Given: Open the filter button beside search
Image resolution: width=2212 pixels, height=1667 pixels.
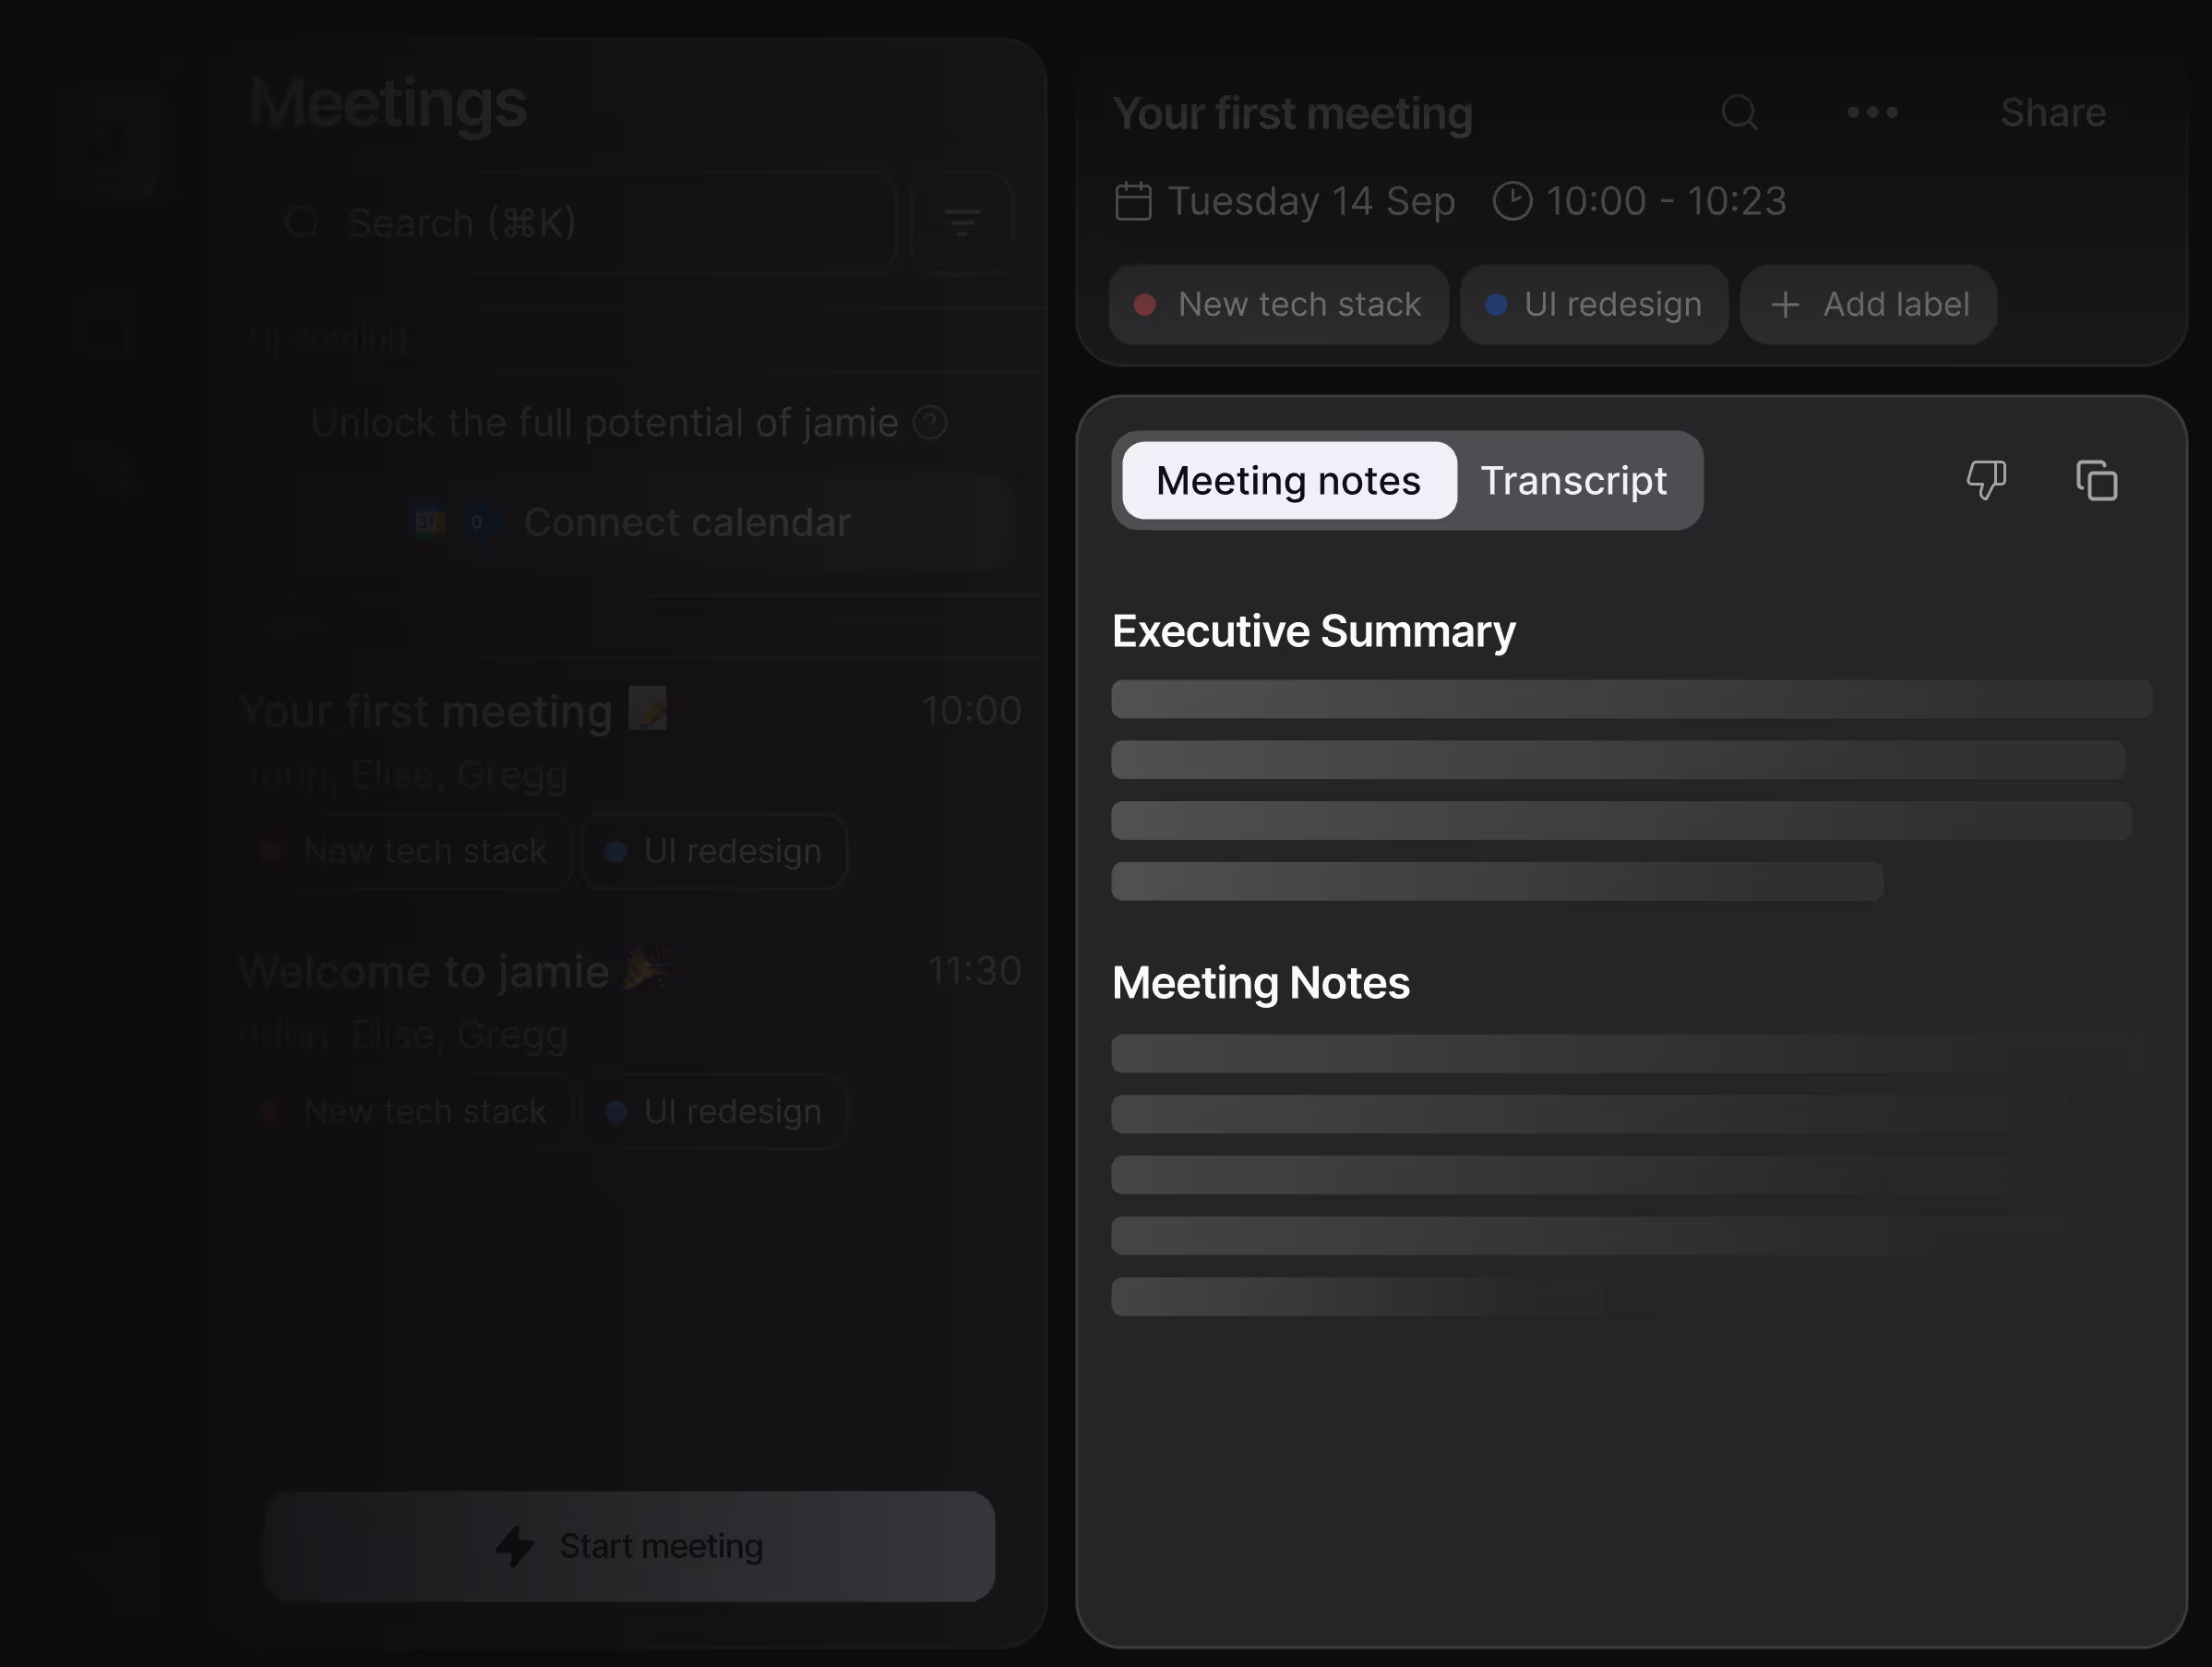Looking at the screenshot, I should (962, 222).
